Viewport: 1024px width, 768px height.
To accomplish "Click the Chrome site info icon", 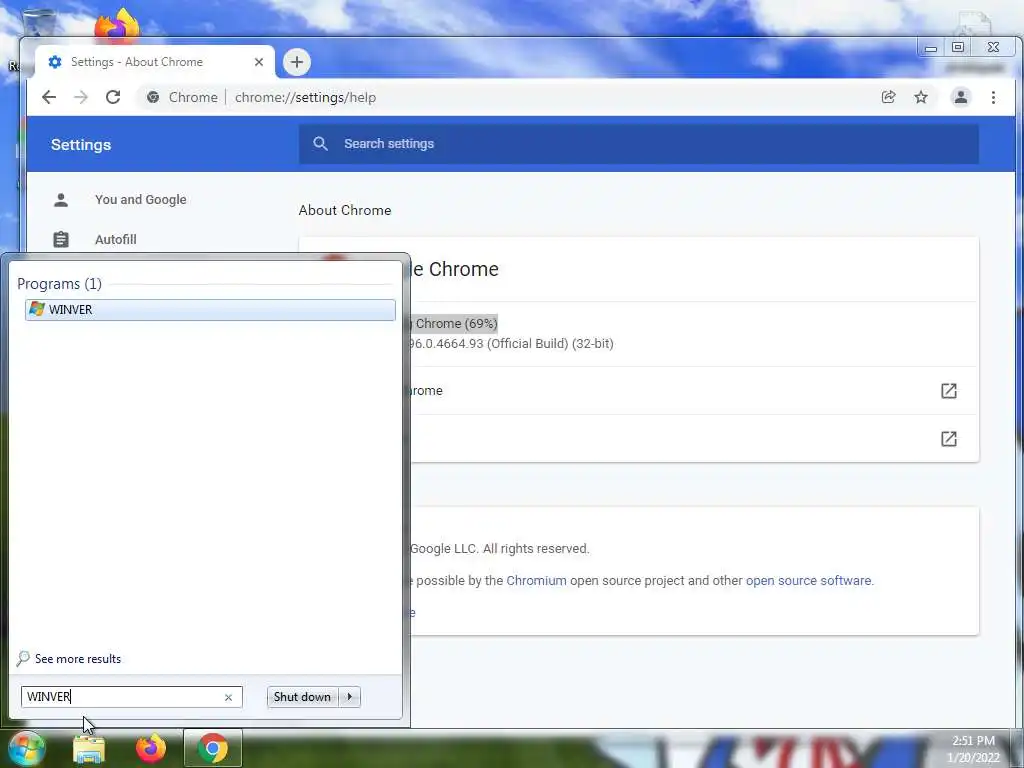I will [153, 97].
